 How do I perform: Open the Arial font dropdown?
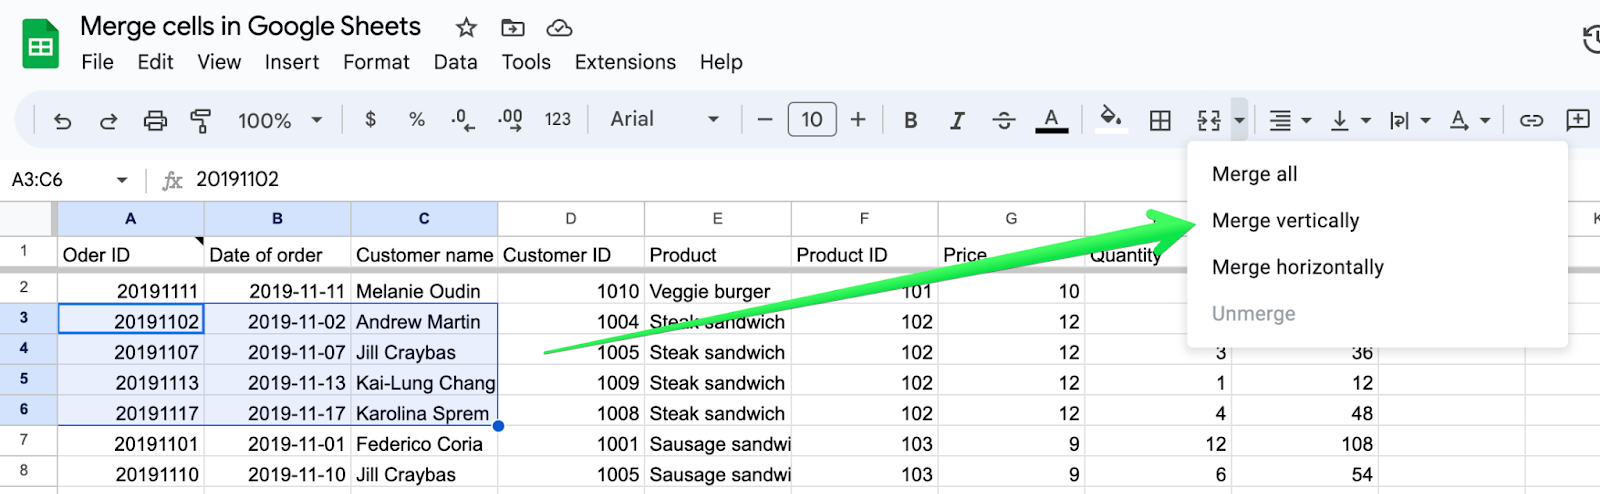[665, 120]
